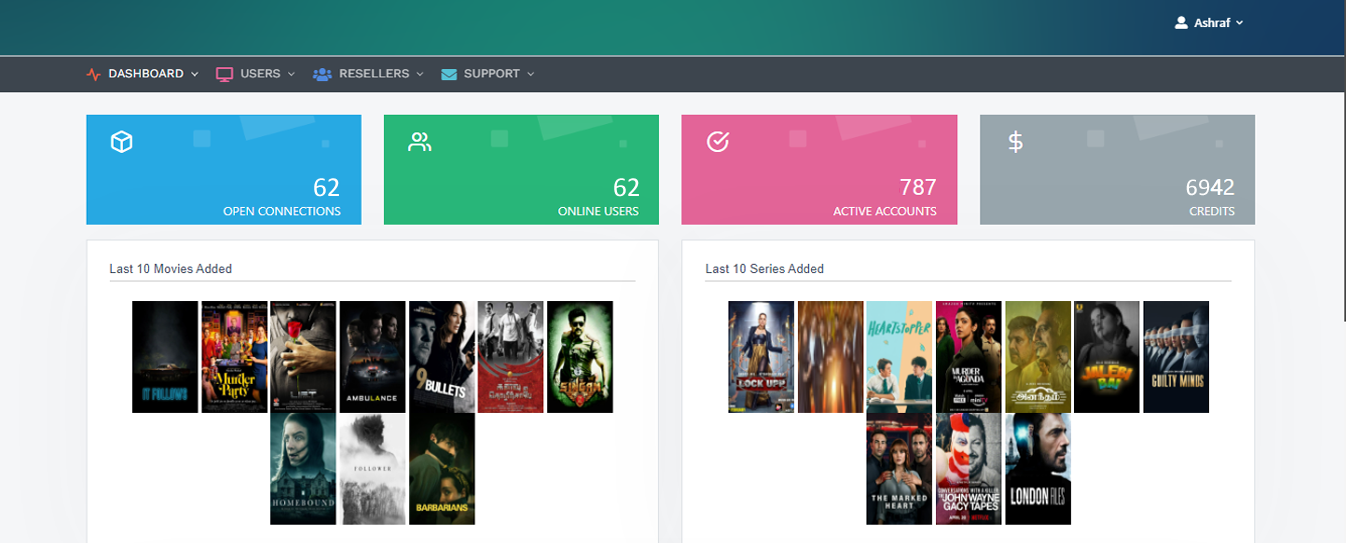Click the 6942 credits value
The width and height of the screenshot is (1346, 543).
point(1210,187)
